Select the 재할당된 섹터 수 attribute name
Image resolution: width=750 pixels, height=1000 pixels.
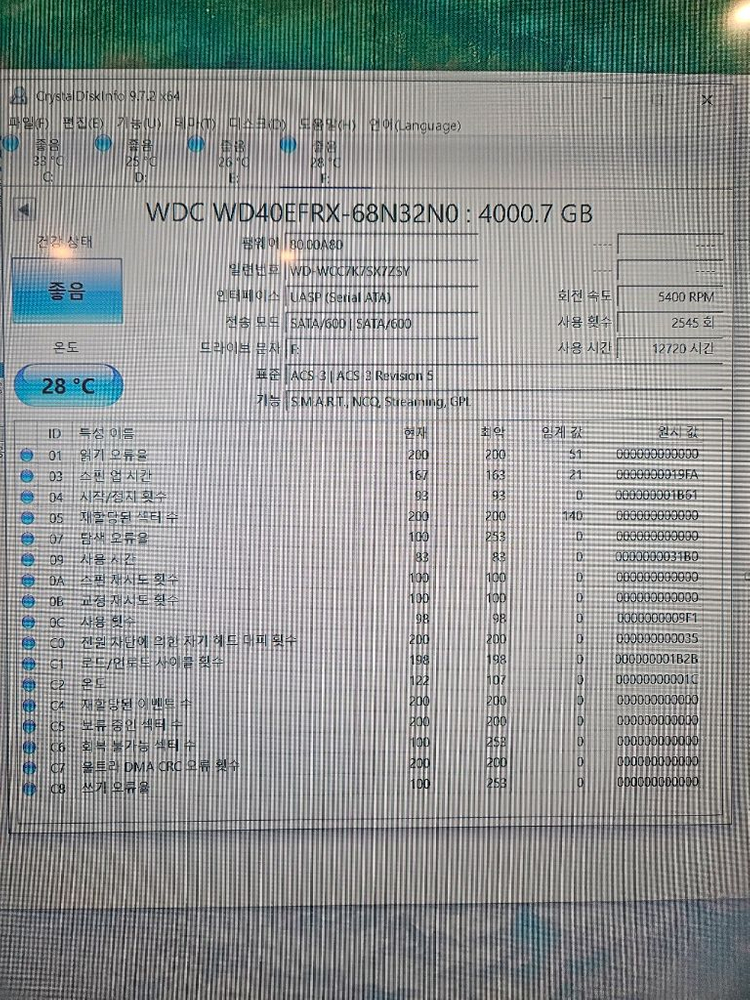pos(129,517)
